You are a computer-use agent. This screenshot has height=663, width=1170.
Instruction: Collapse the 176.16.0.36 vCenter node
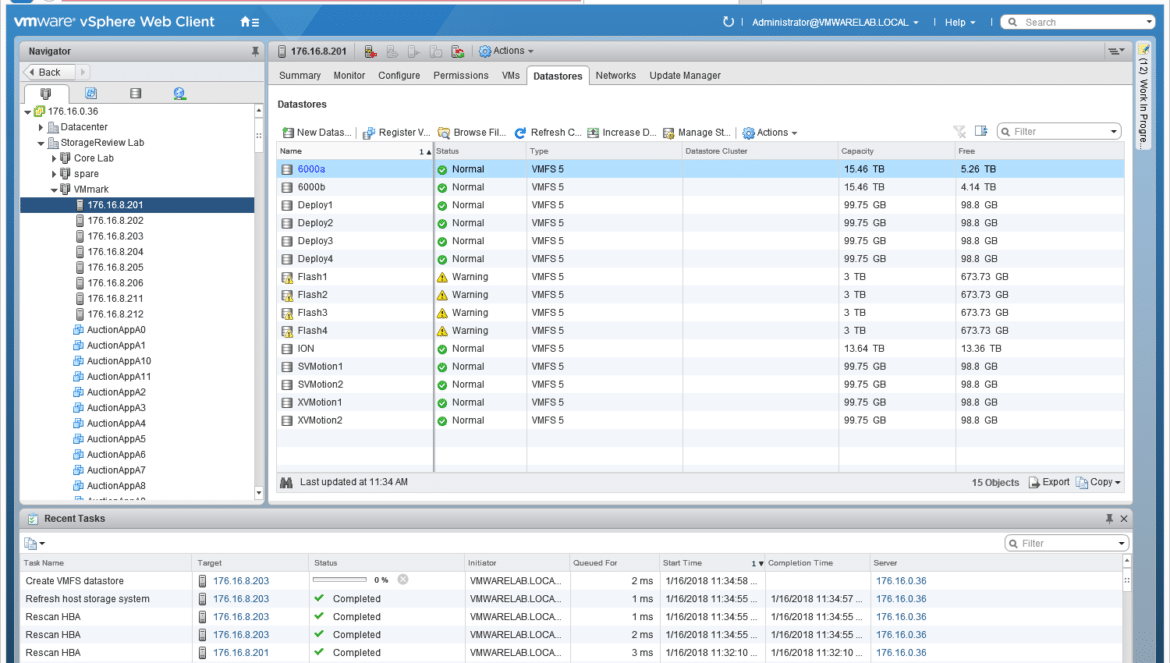28,112
